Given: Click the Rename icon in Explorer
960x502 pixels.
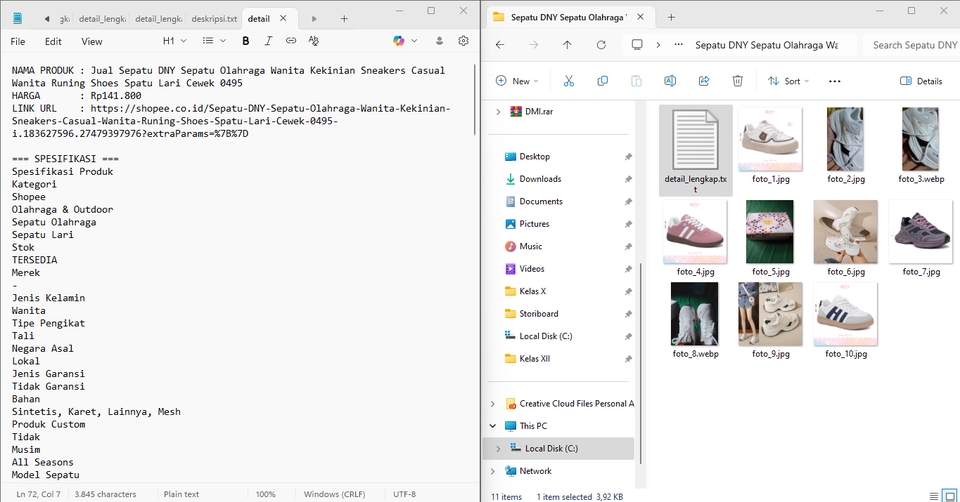Looking at the screenshot, I should coord(669,81).
